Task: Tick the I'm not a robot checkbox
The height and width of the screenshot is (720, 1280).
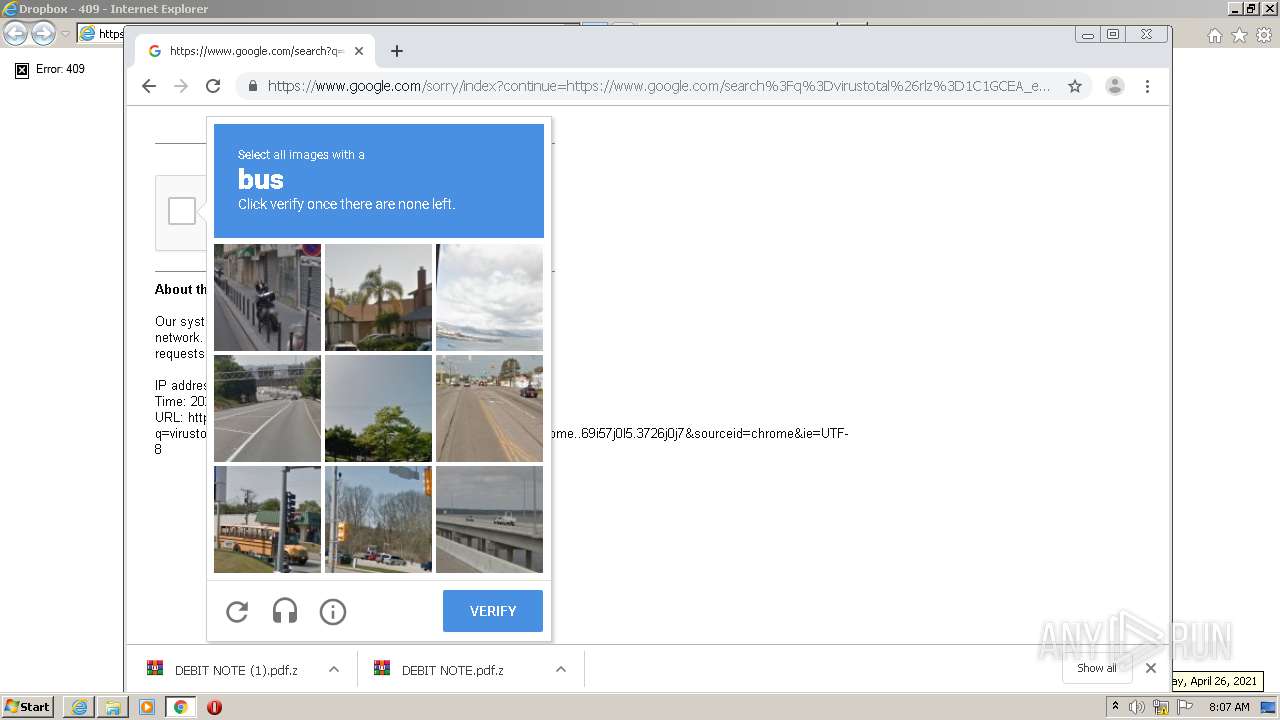Action: click(x=182, y=211)
